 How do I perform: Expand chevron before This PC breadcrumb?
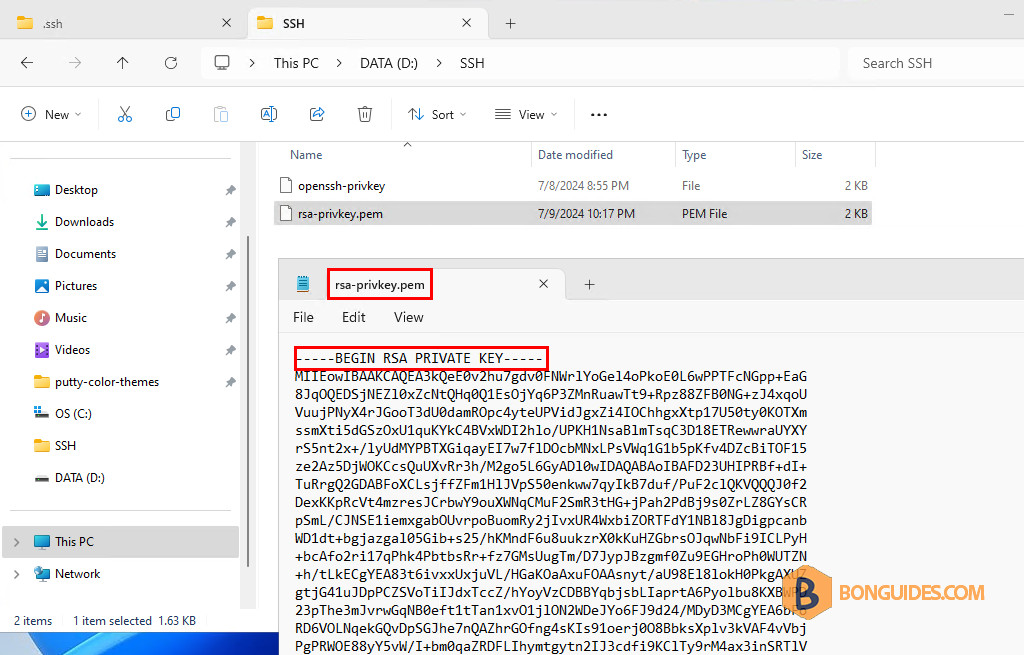[252, 63]
